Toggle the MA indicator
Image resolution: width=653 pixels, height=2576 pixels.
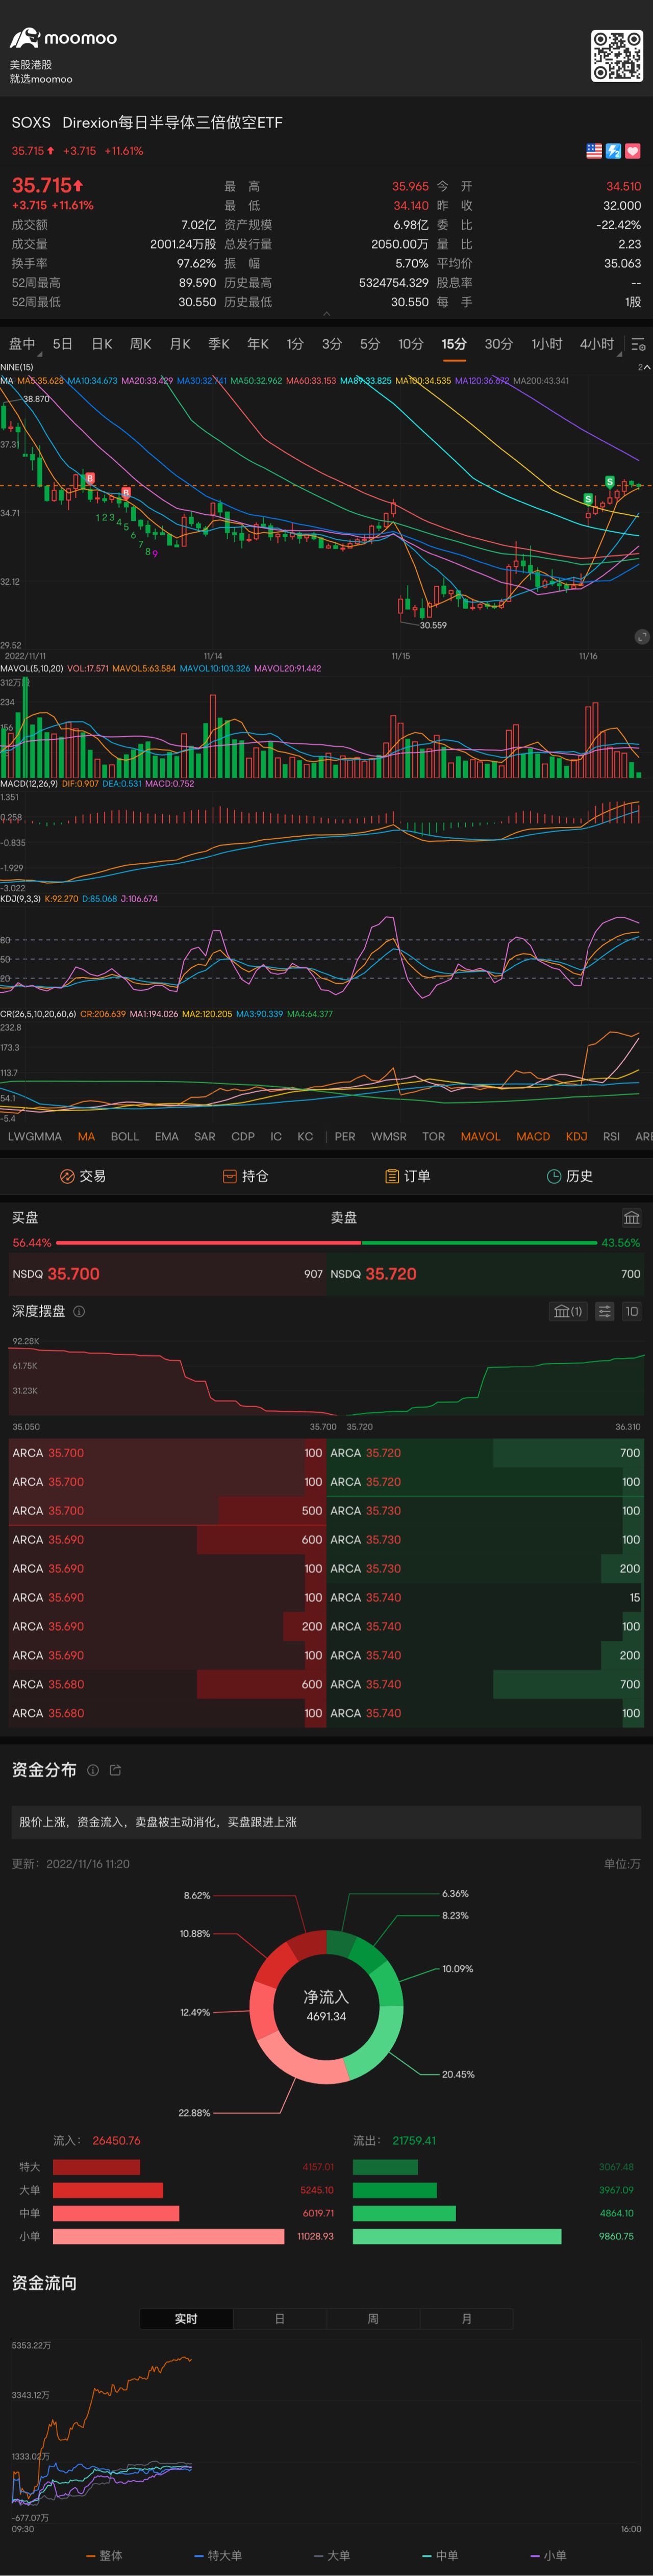pos(86,1136)
